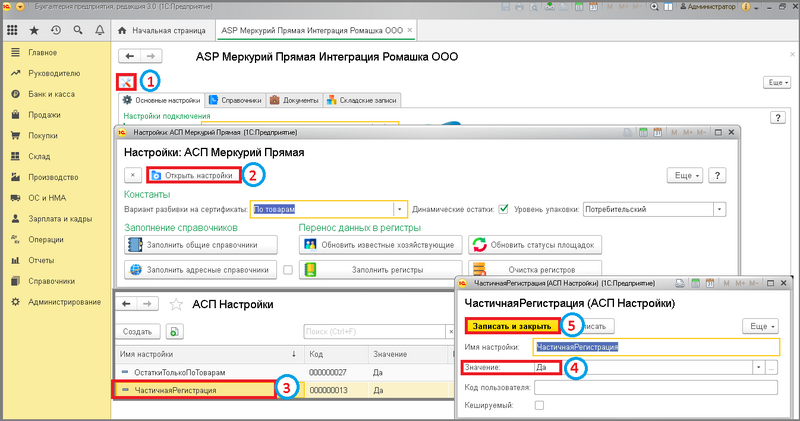Screen dimensions: 800x421
Task: Open the sections menu grid icon
Action: click(x=12, y=31)
